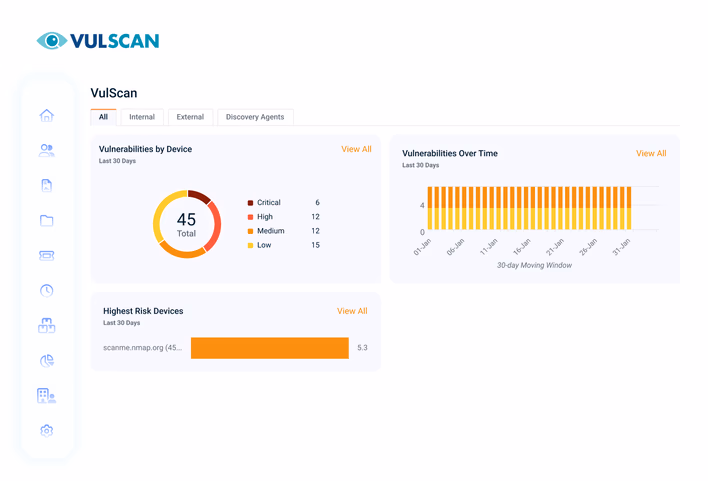
Task: View All in Vulnerabilities Over Time
Action: click(651, 154)
